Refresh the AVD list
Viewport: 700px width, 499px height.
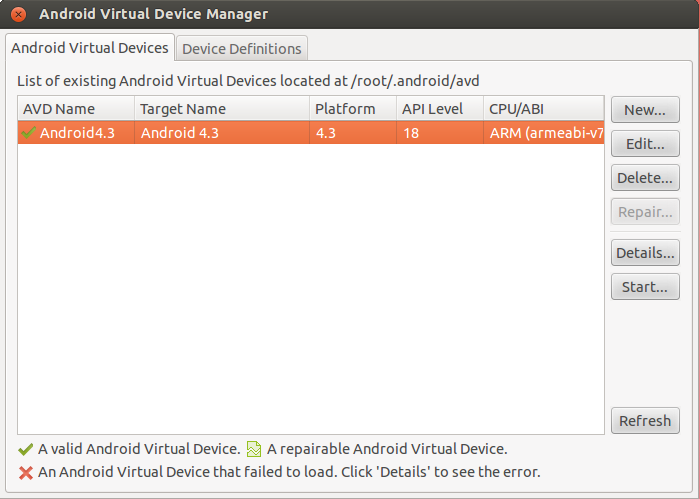[645, 421]
